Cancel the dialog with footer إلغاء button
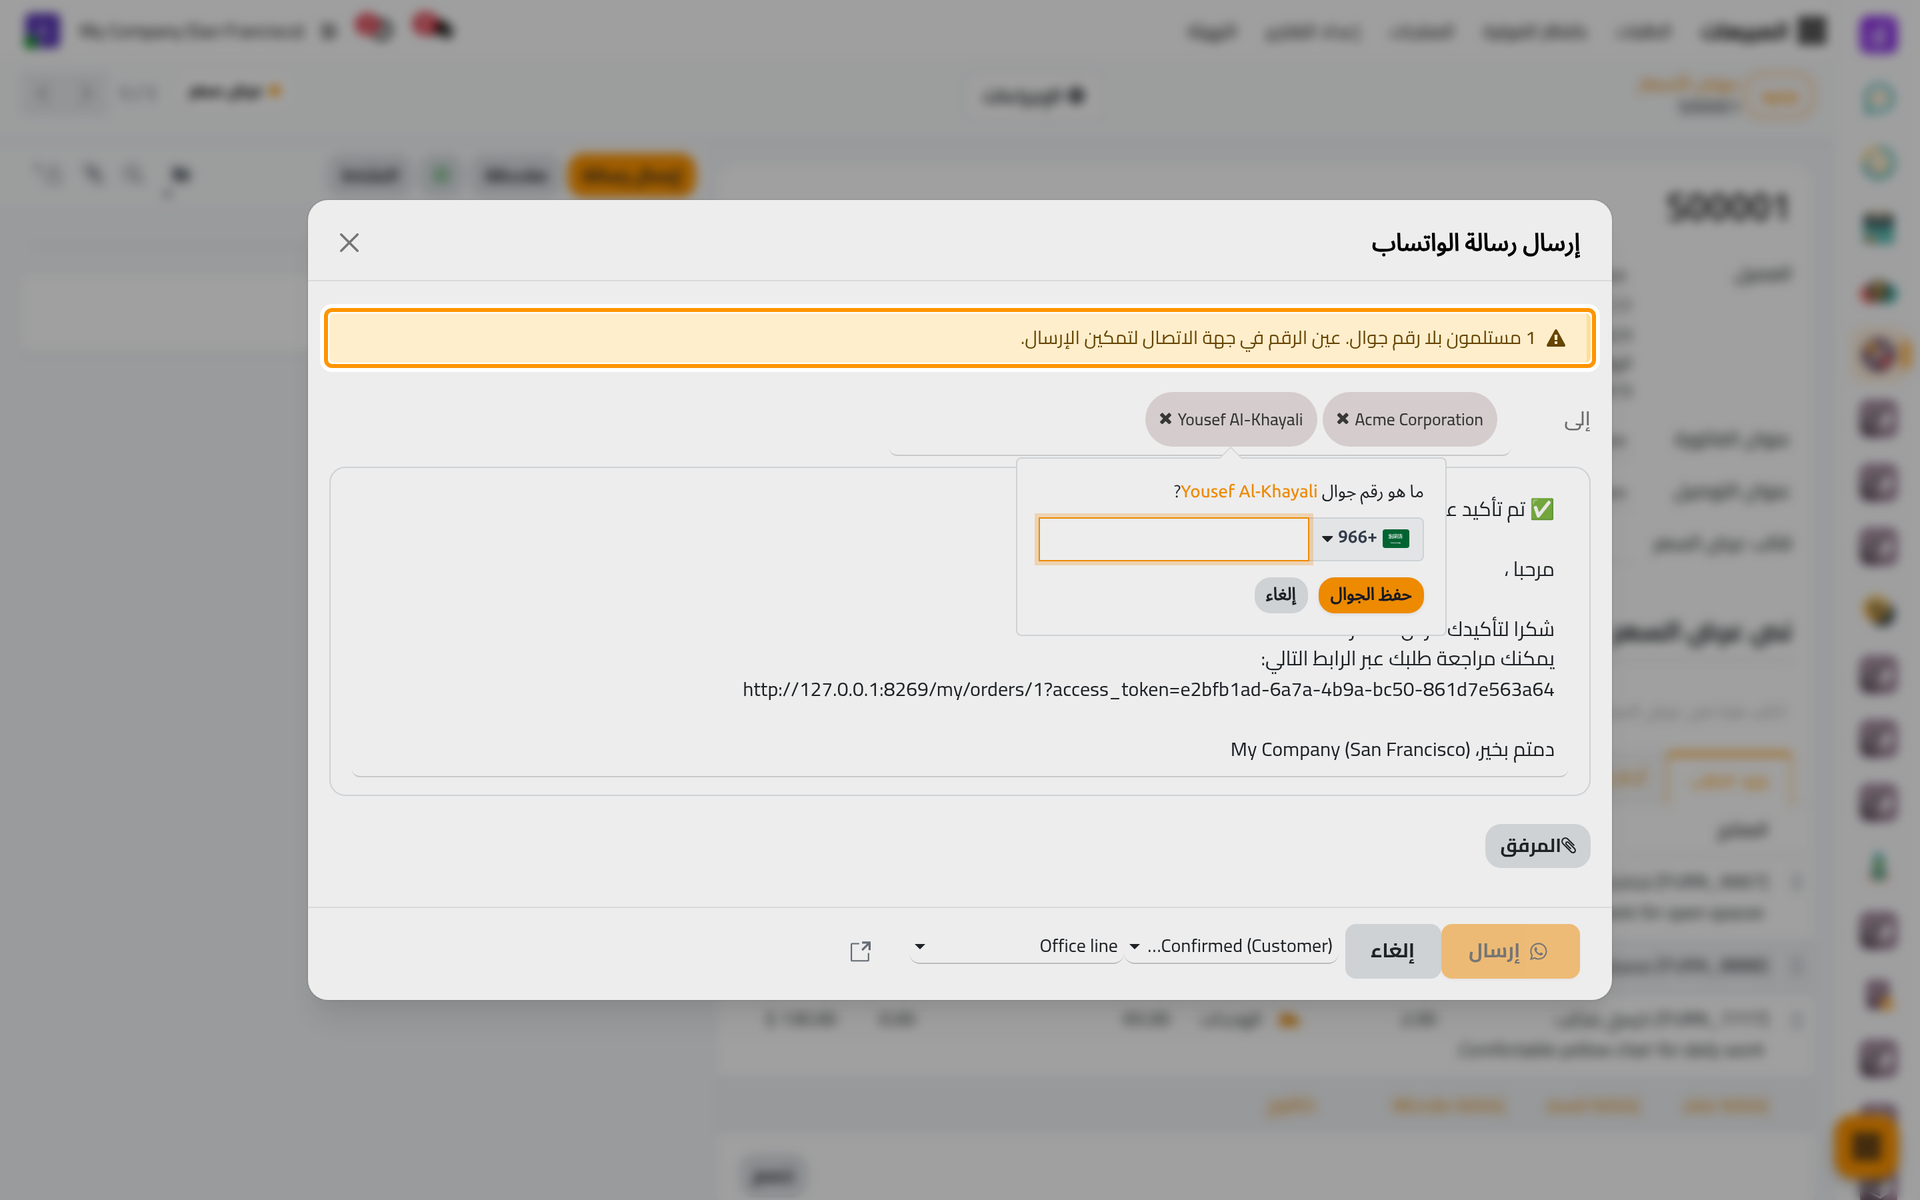Image resolution: width=1920 pixels, height=1200 pixels. tap(1392, 951)
